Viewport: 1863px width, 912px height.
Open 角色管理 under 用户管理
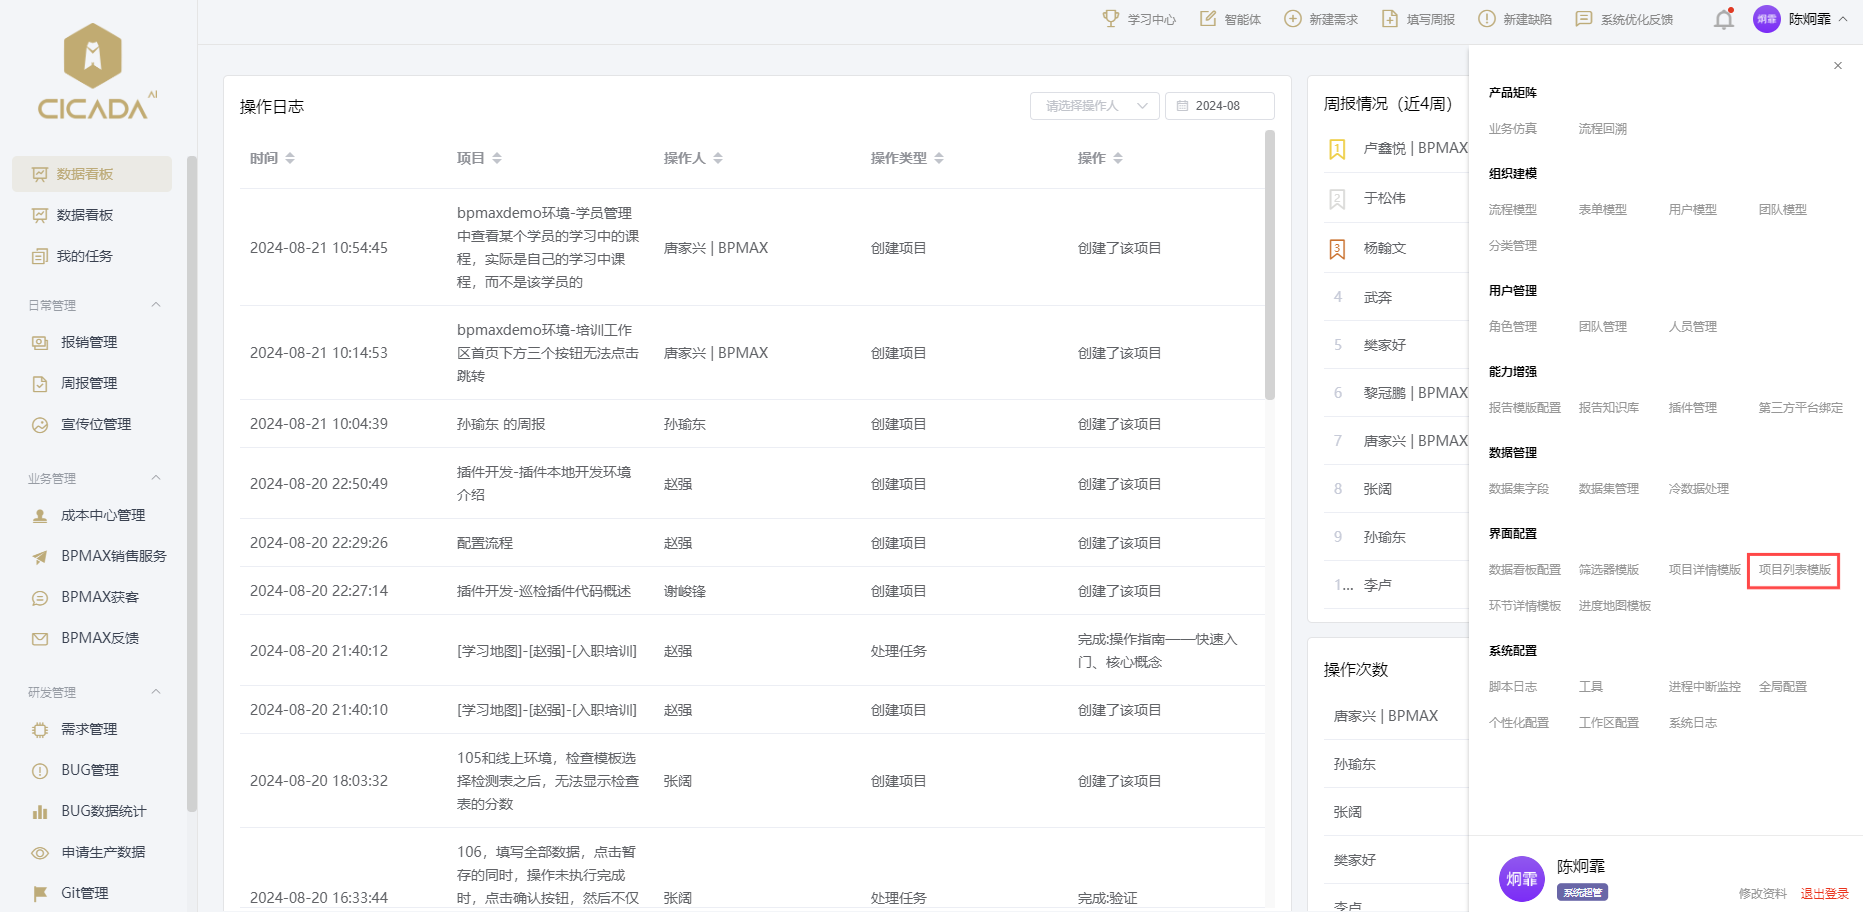point(1512,327)
